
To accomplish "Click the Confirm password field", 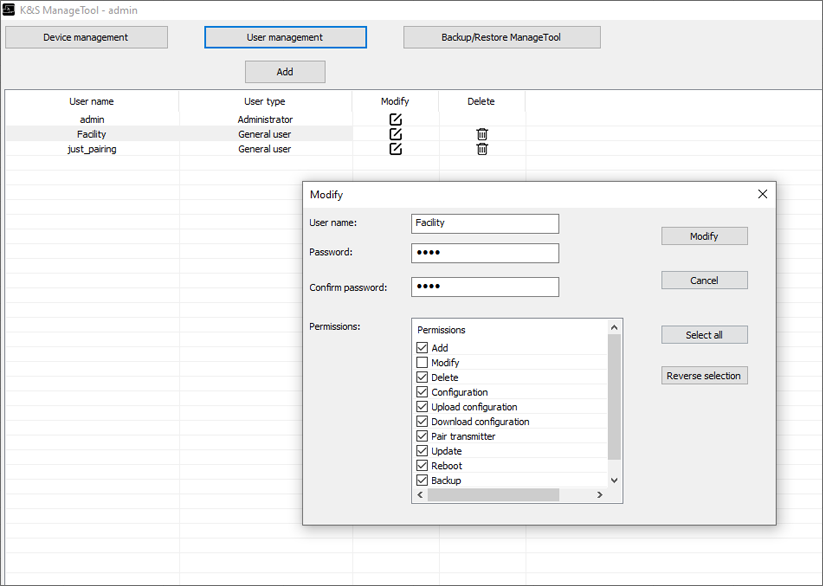I will (485, 287).
